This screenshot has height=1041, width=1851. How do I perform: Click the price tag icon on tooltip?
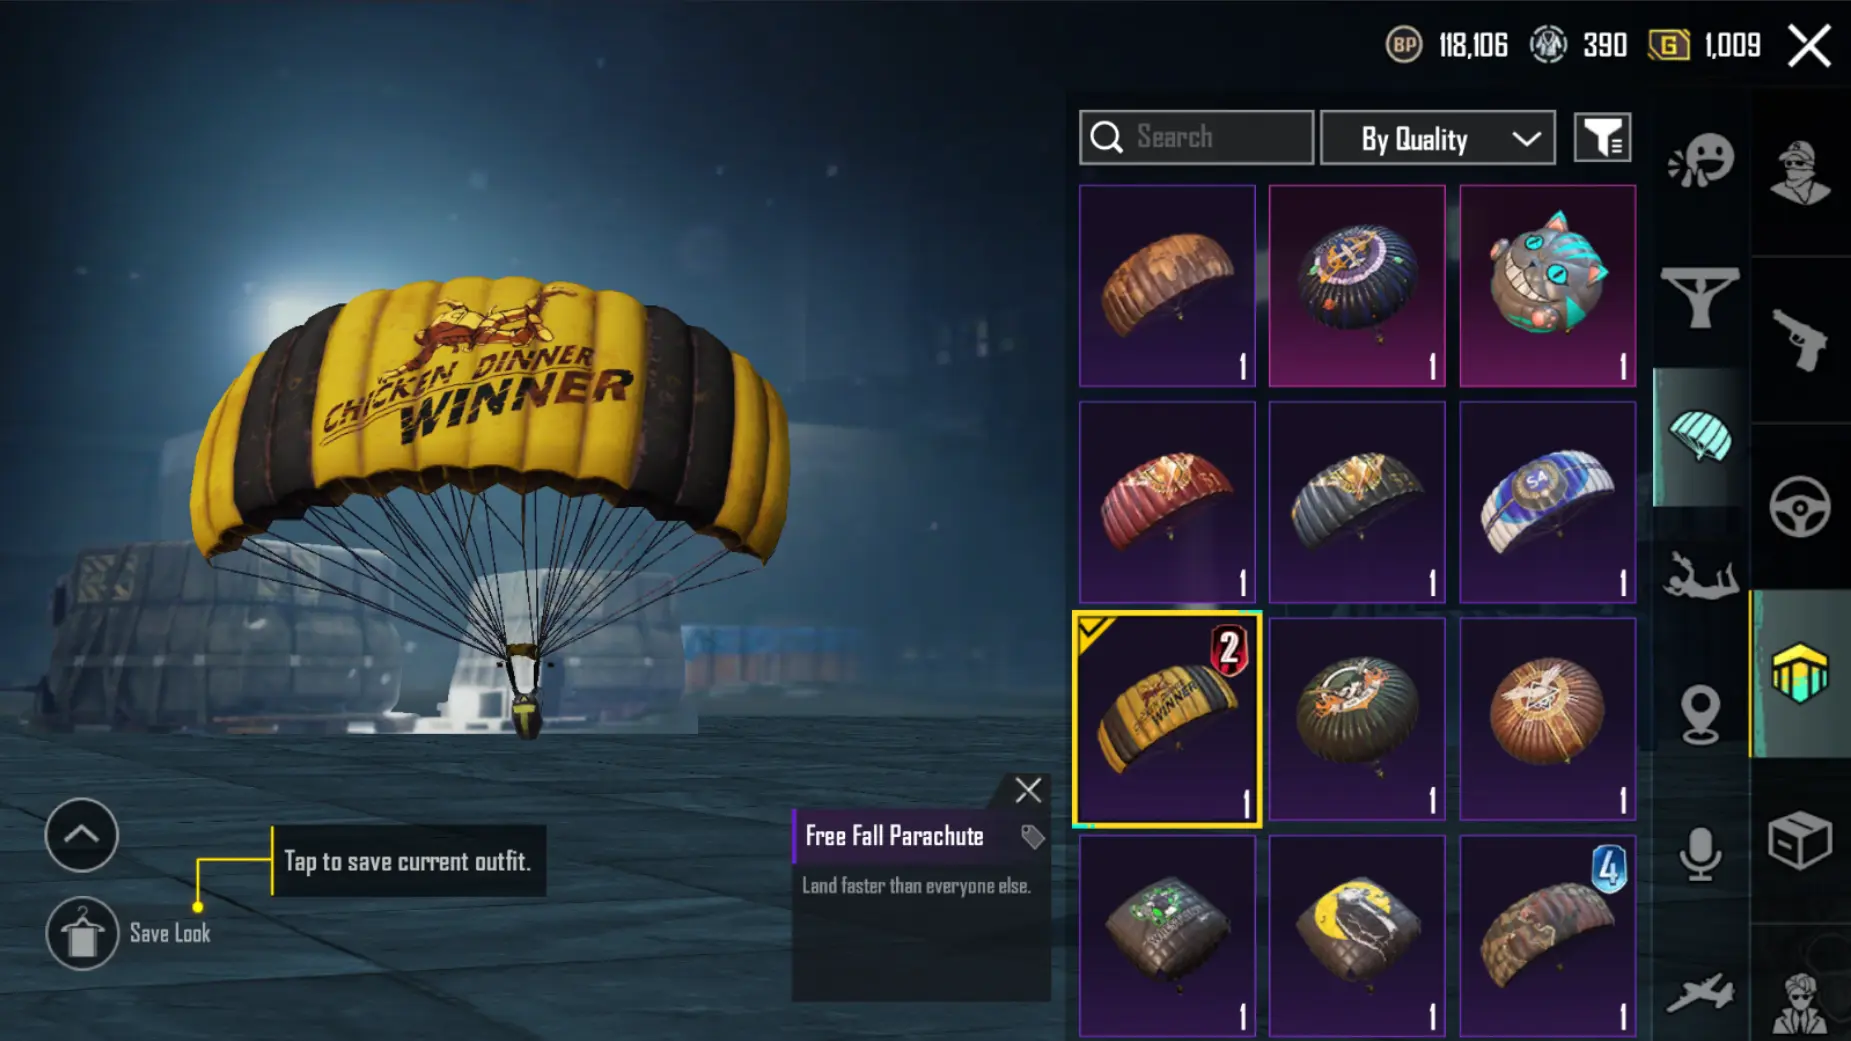click(1032, 836)
